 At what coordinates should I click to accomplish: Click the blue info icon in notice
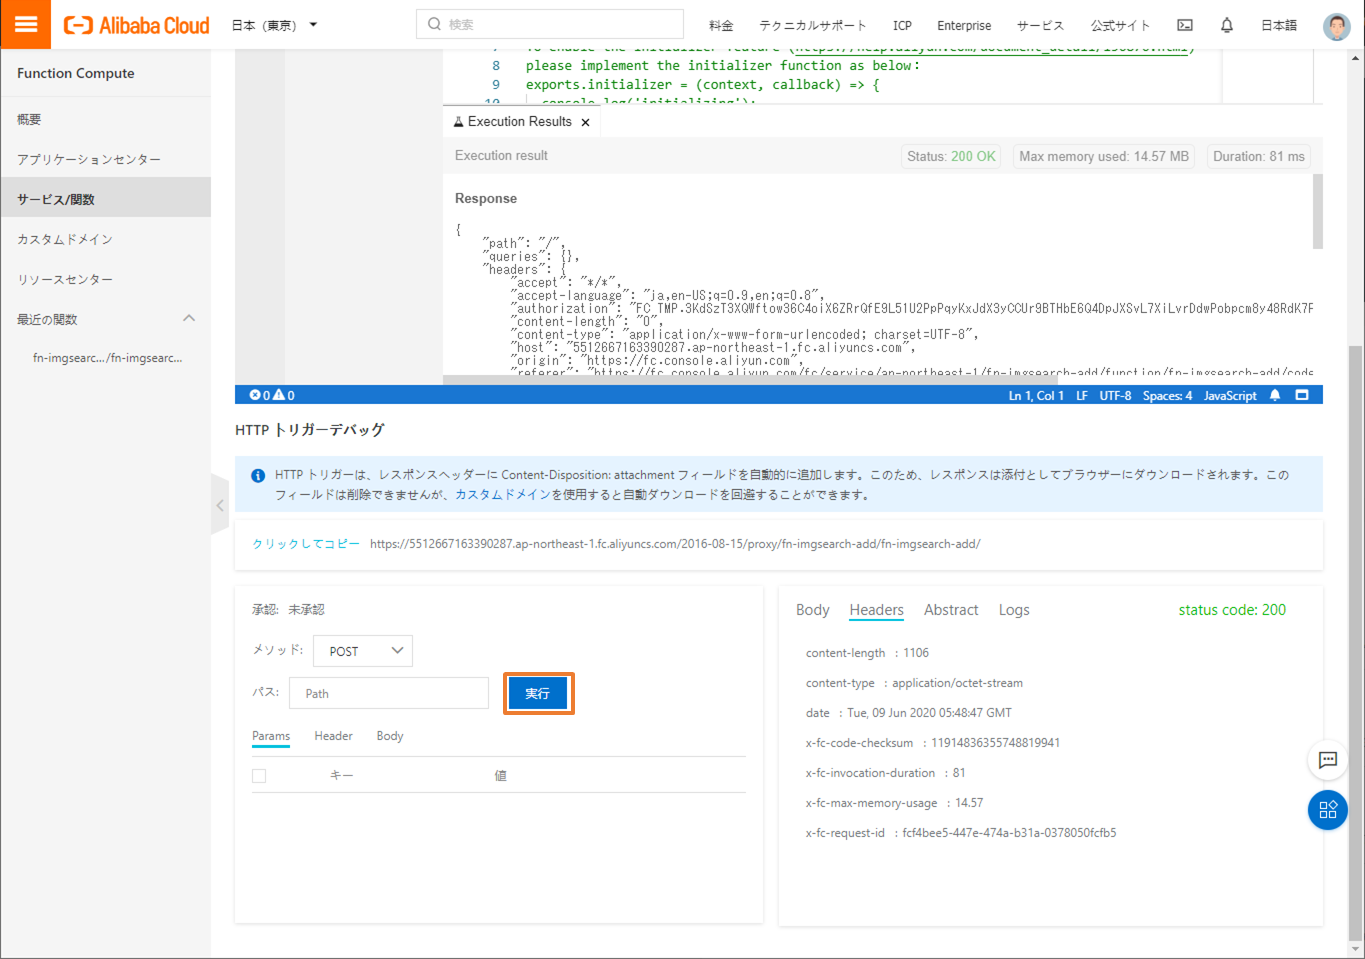click(258, 476)
